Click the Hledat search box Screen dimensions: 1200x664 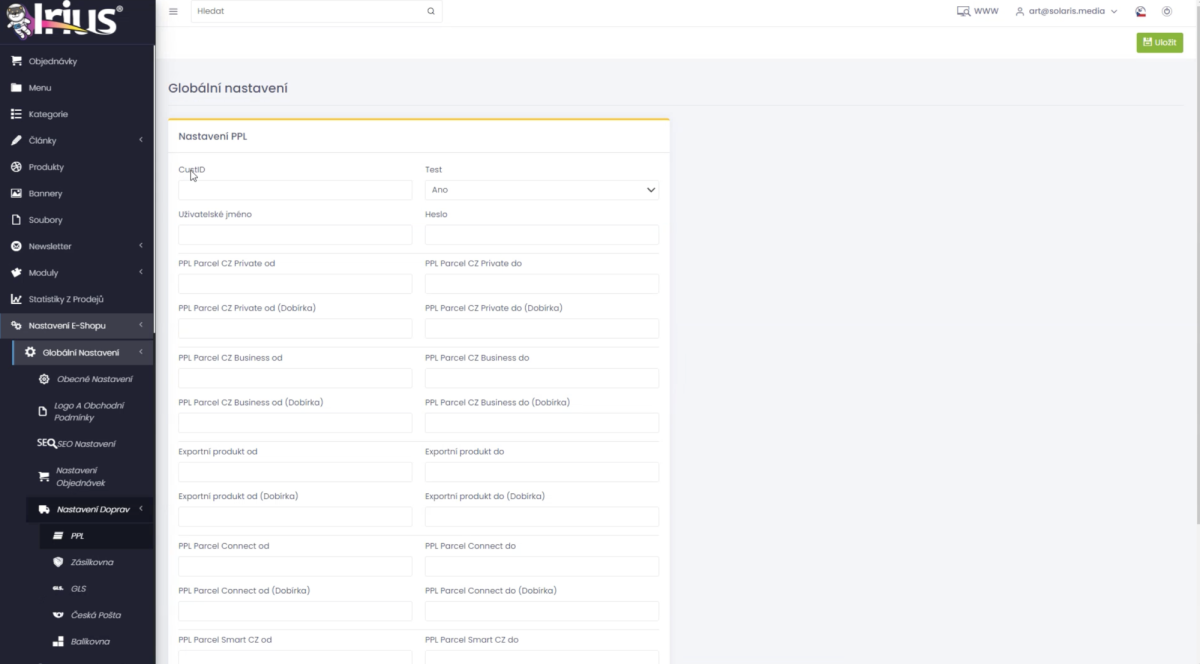[316, 12]
